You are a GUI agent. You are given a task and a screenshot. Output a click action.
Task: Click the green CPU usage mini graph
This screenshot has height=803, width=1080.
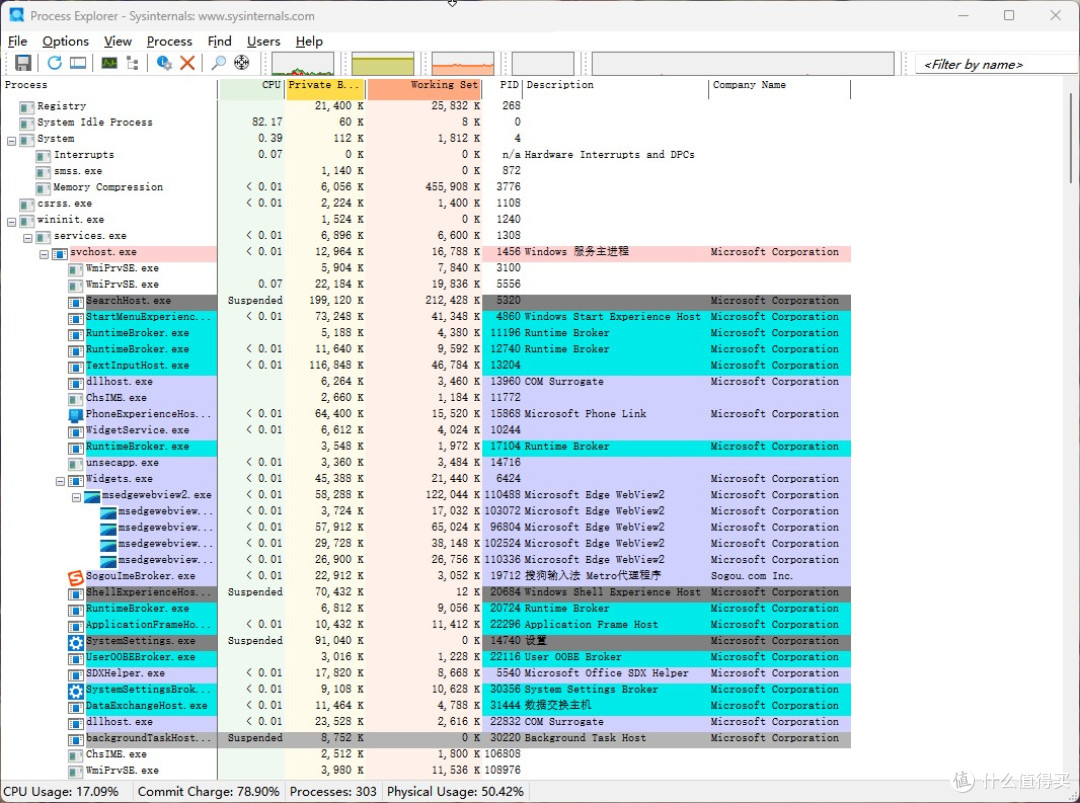coord(302,63)
